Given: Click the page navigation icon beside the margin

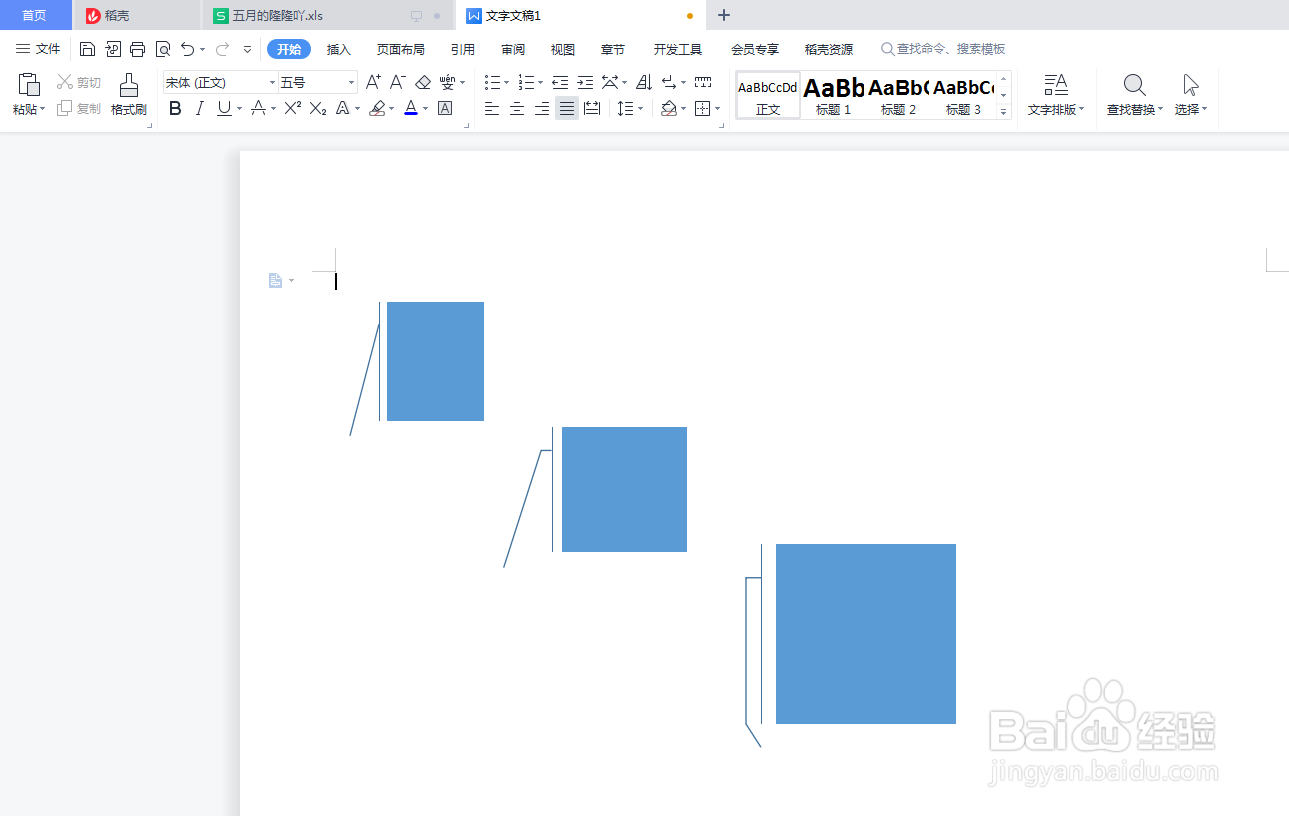Looking at the screenshot, I should click(x=276, y=281).
